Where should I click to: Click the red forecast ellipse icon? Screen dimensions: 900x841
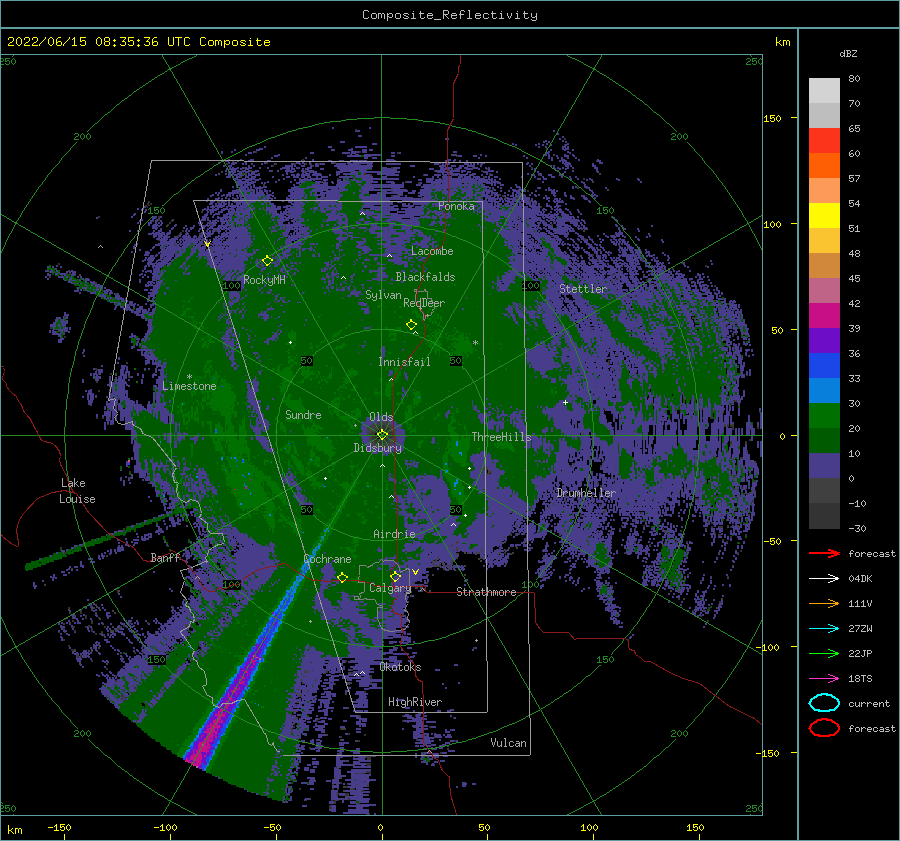click(824, 728)
